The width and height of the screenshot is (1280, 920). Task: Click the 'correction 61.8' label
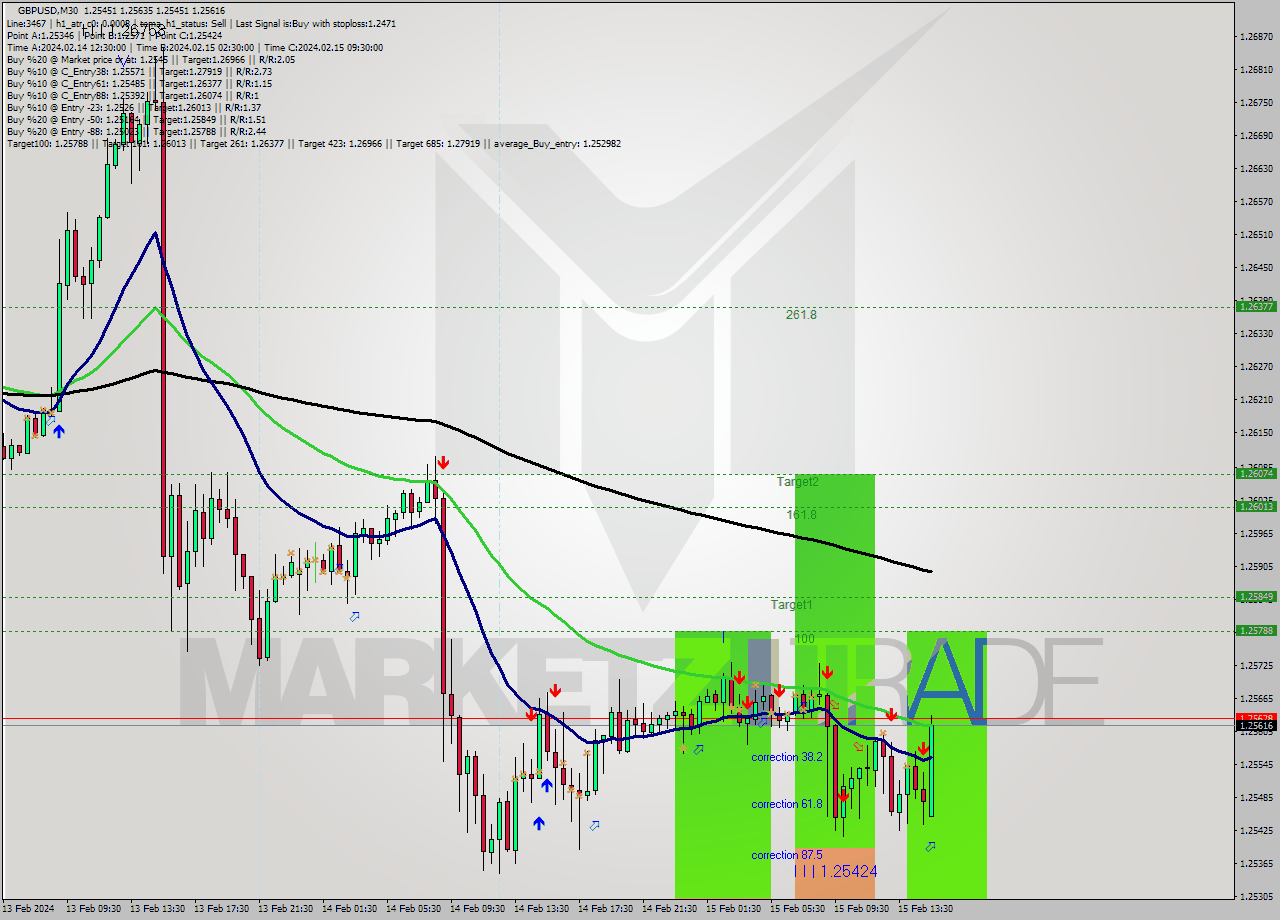787,804
